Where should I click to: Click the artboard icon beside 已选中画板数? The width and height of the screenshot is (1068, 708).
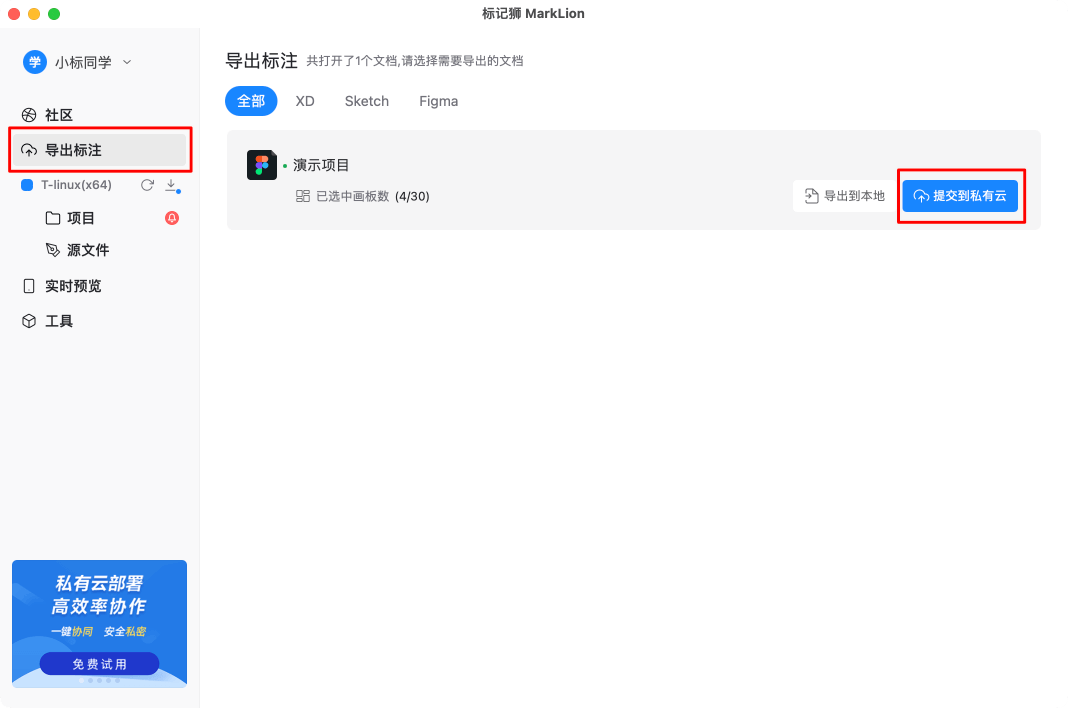303,196
